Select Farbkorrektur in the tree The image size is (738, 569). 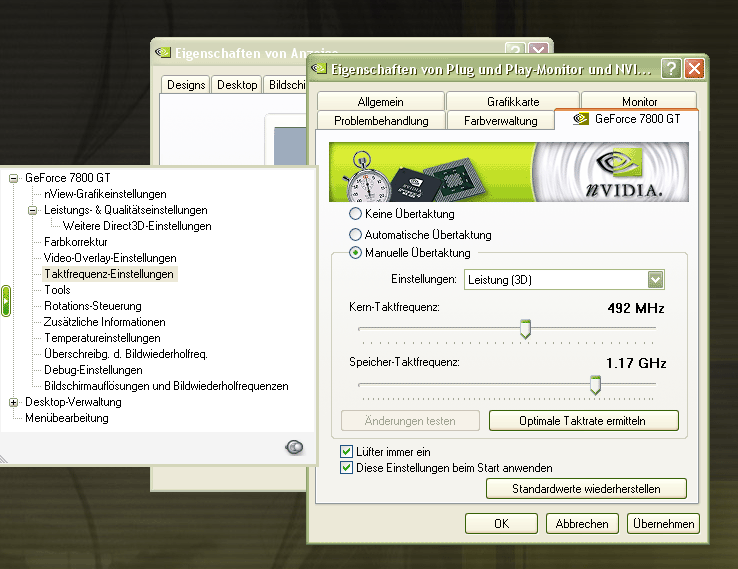(x=76, y=242)
